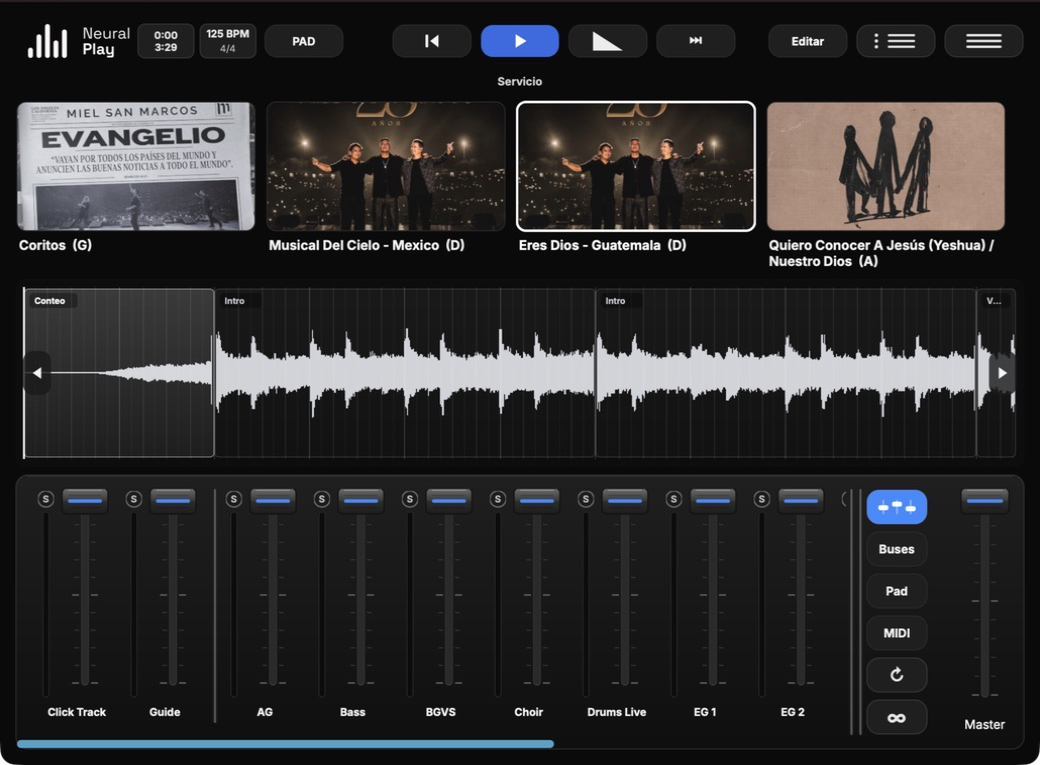Click the AG fader handle

pos(273,501)
